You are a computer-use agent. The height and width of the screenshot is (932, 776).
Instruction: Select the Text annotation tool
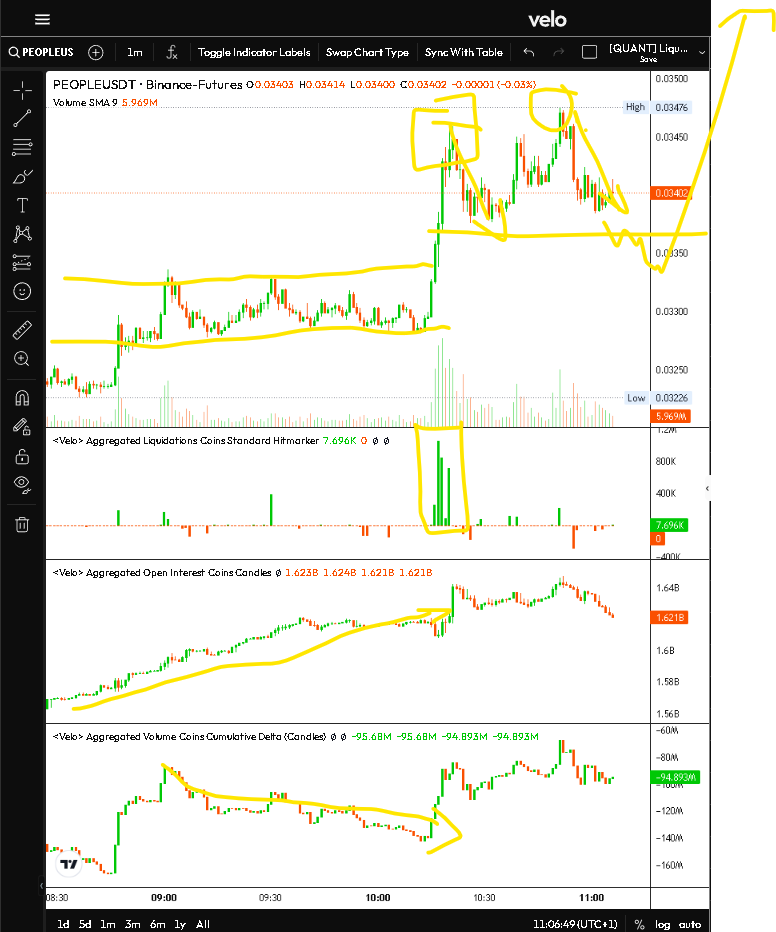click(x=23, y=206)
